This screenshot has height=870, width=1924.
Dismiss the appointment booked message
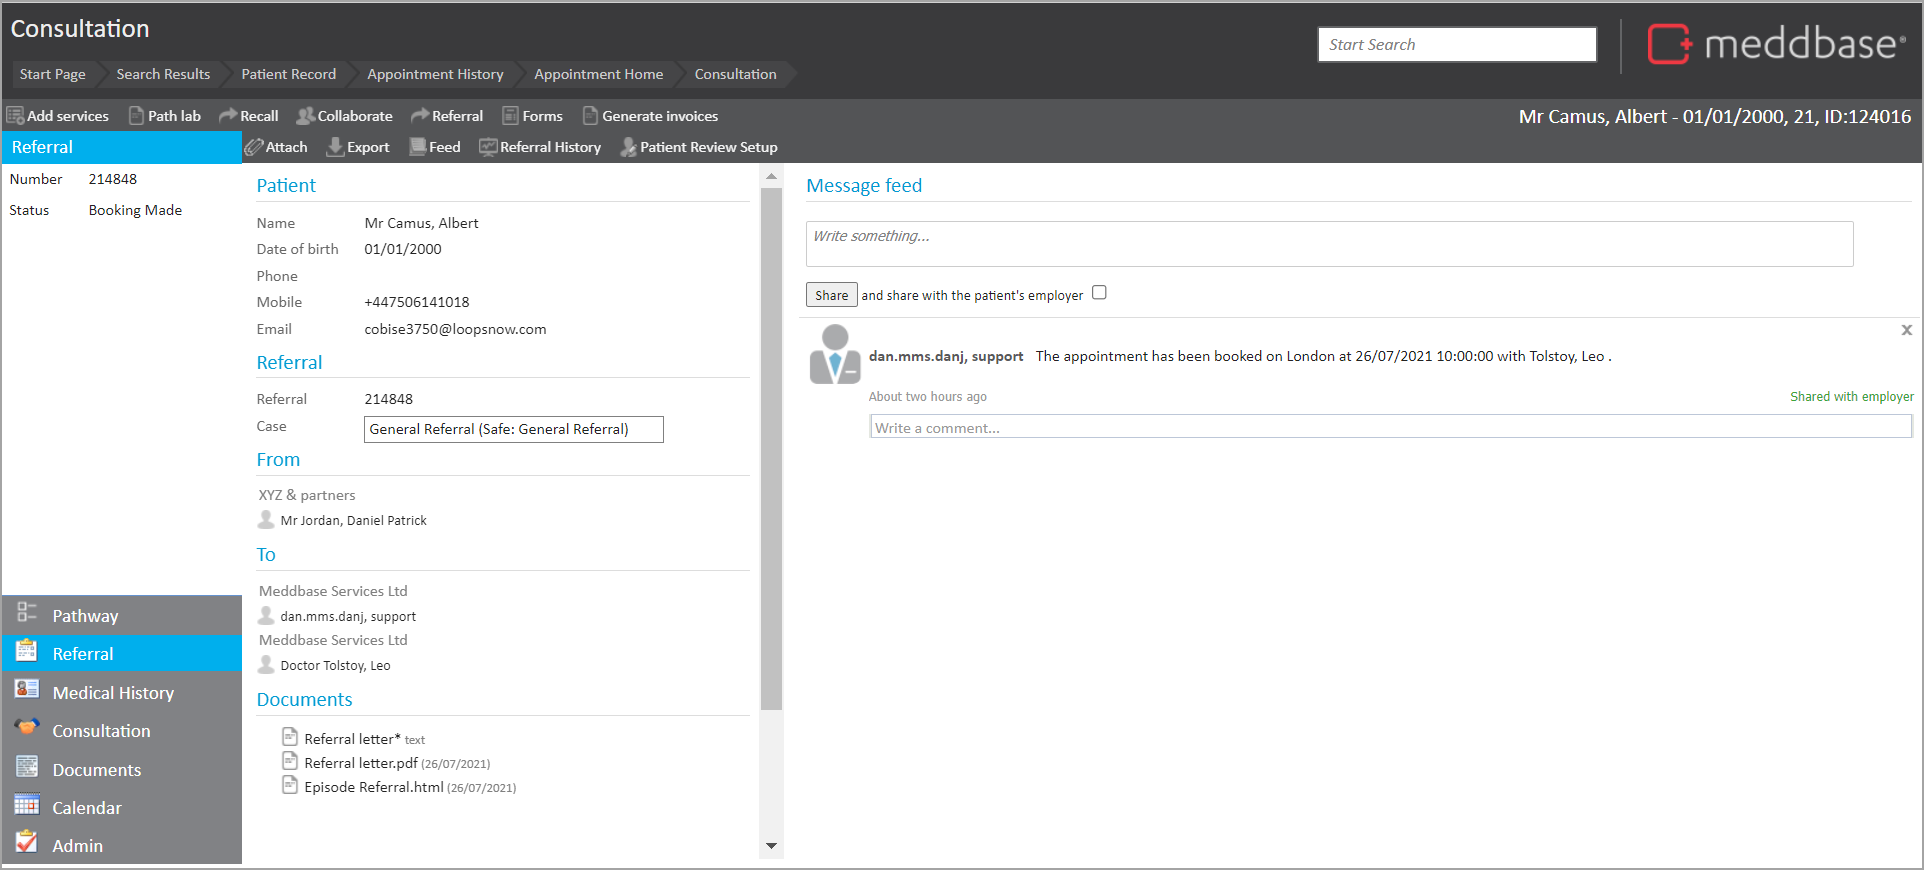[x=1906, y=330]
